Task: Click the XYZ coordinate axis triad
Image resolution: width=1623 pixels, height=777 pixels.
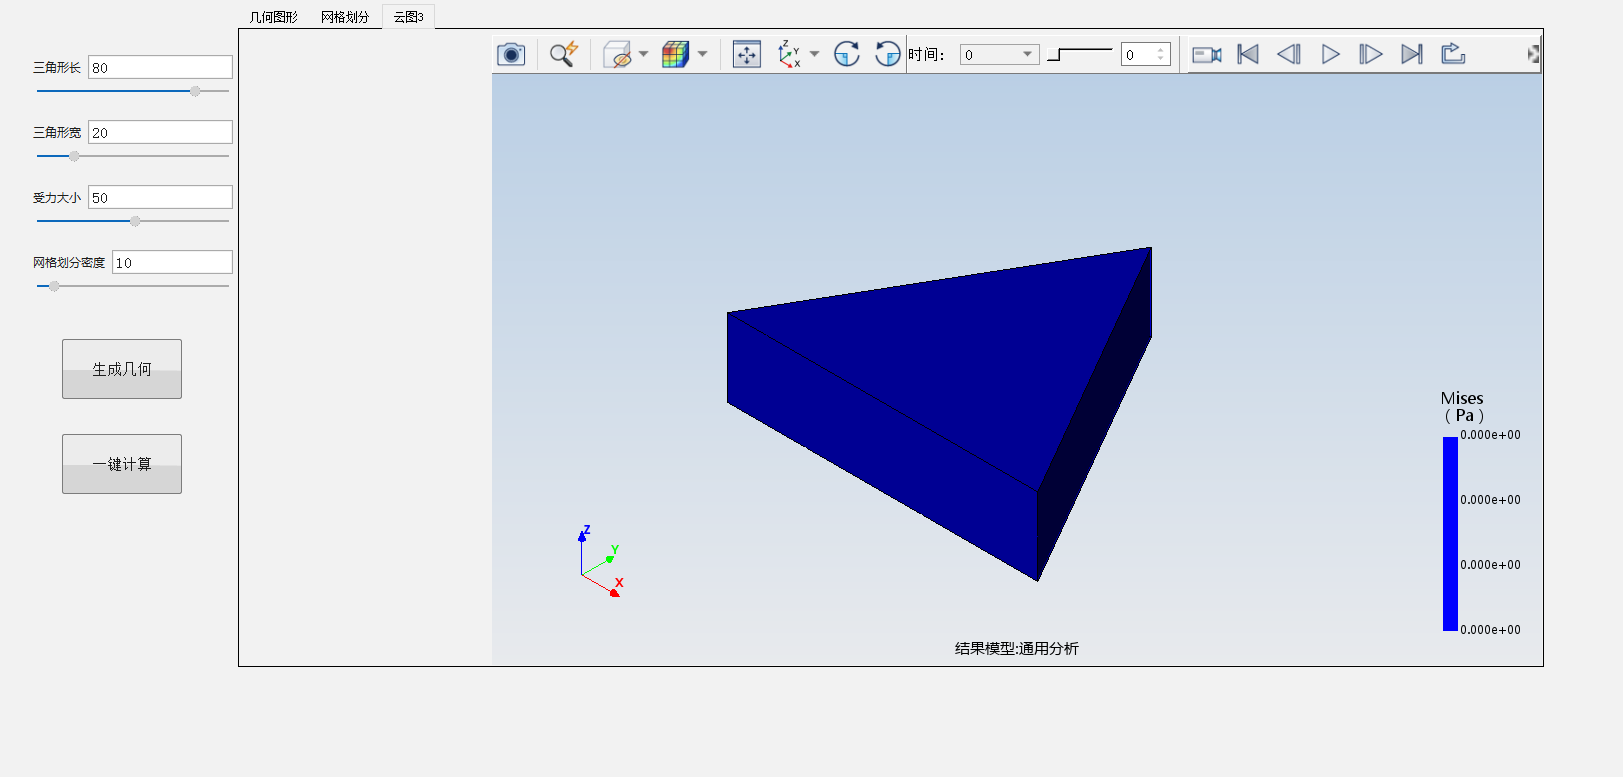Action: (600, 562)
